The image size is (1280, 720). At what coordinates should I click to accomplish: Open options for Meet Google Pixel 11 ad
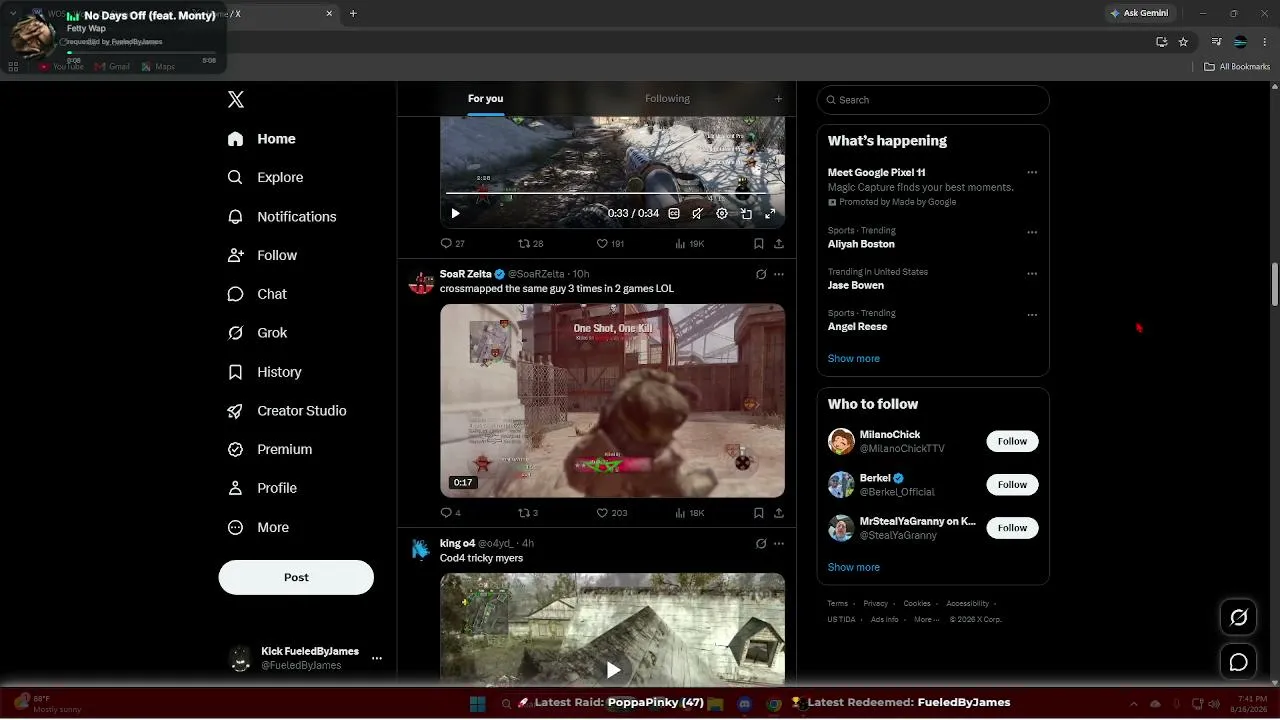1032,173
